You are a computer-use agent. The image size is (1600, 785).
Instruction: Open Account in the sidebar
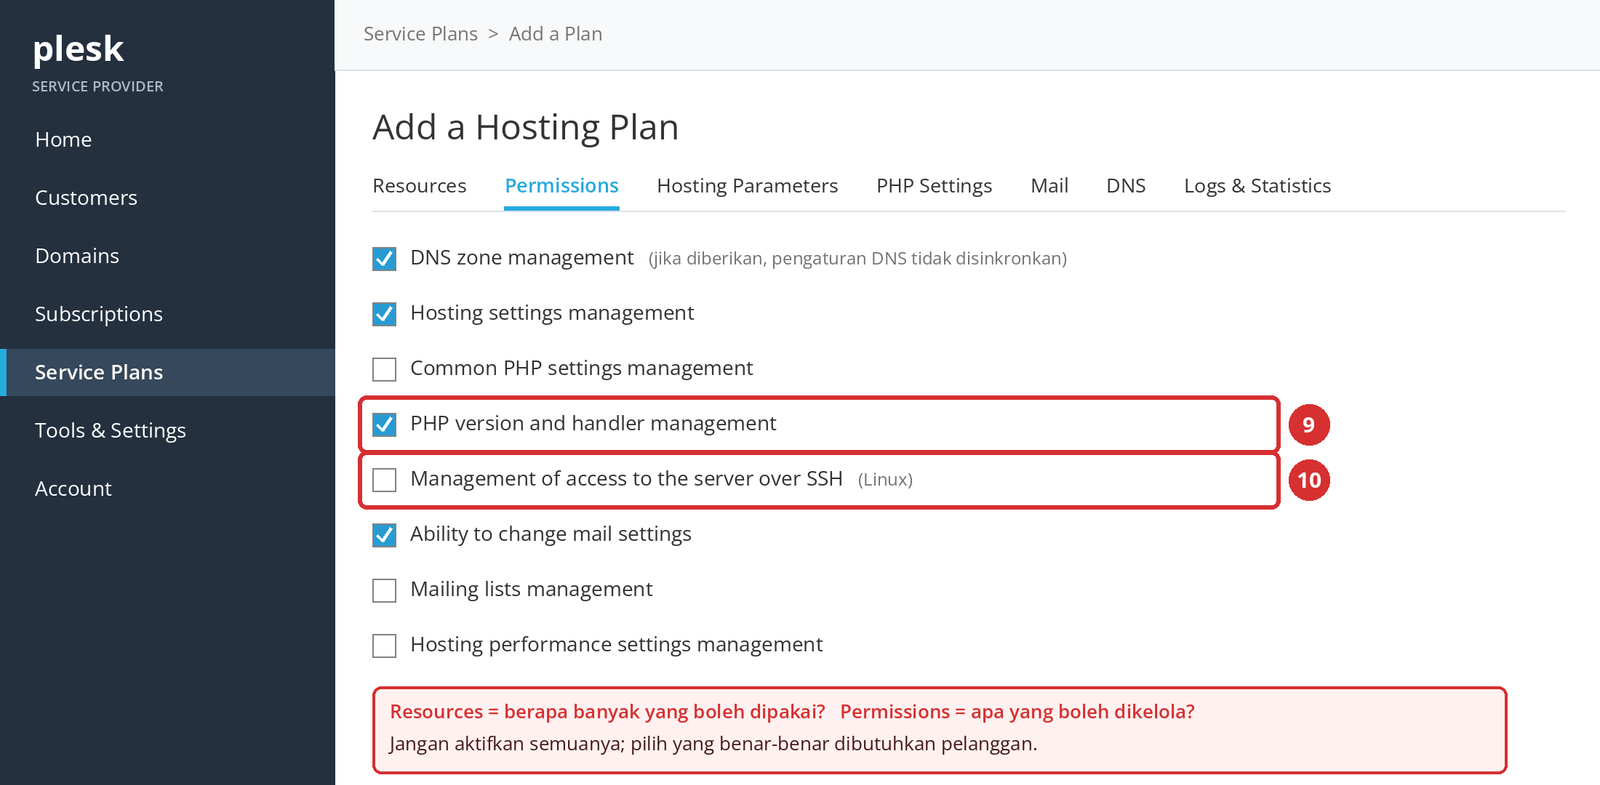(x=73, y=489)
